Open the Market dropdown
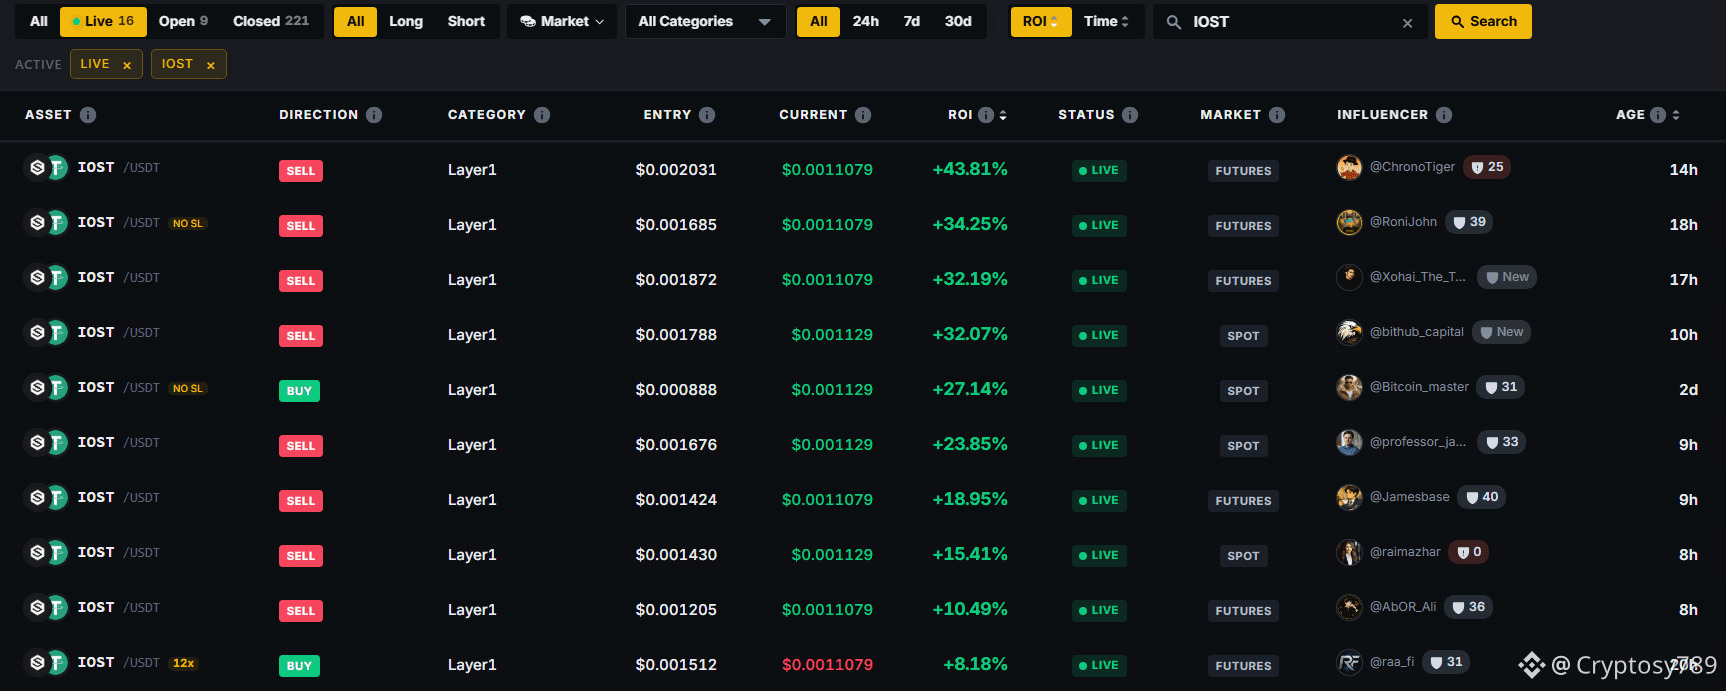This screenshot has height=691, width=1726. tap(562, 21)
